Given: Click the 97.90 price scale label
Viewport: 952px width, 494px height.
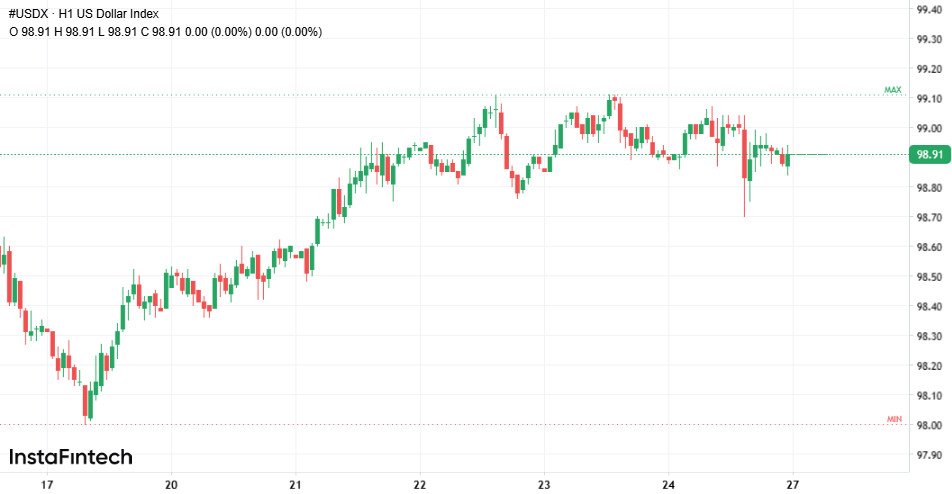Looking at the screenshot, I should (929, 456).
